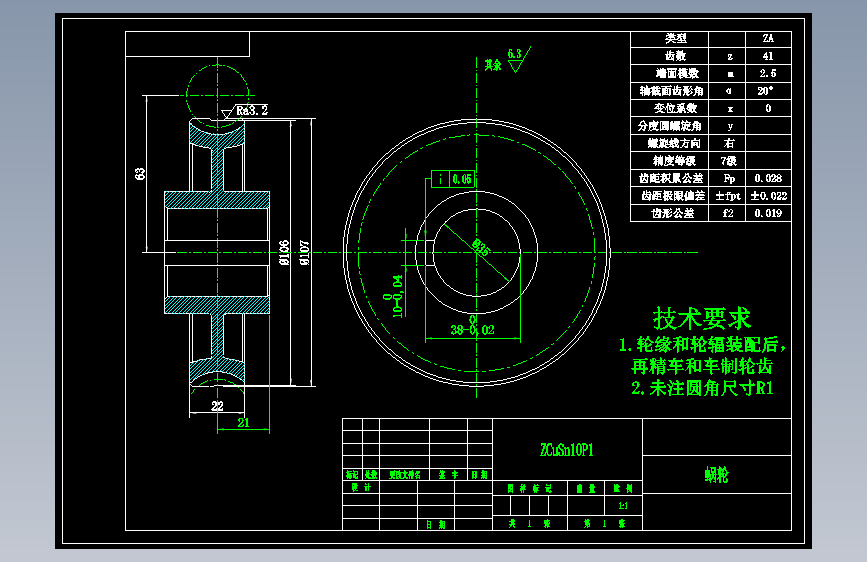Screen dimensions: 867x562
Task: Click the Ra3.2 surface roughness label
Action: [252, 111]
